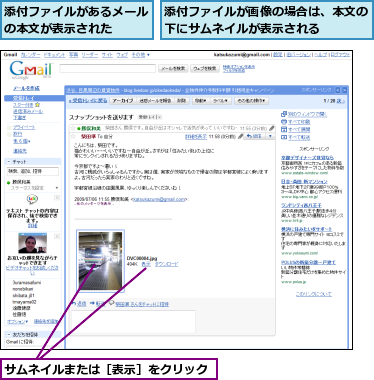Click the print all icon
The image size is (374, 380).
pos(284,122)
